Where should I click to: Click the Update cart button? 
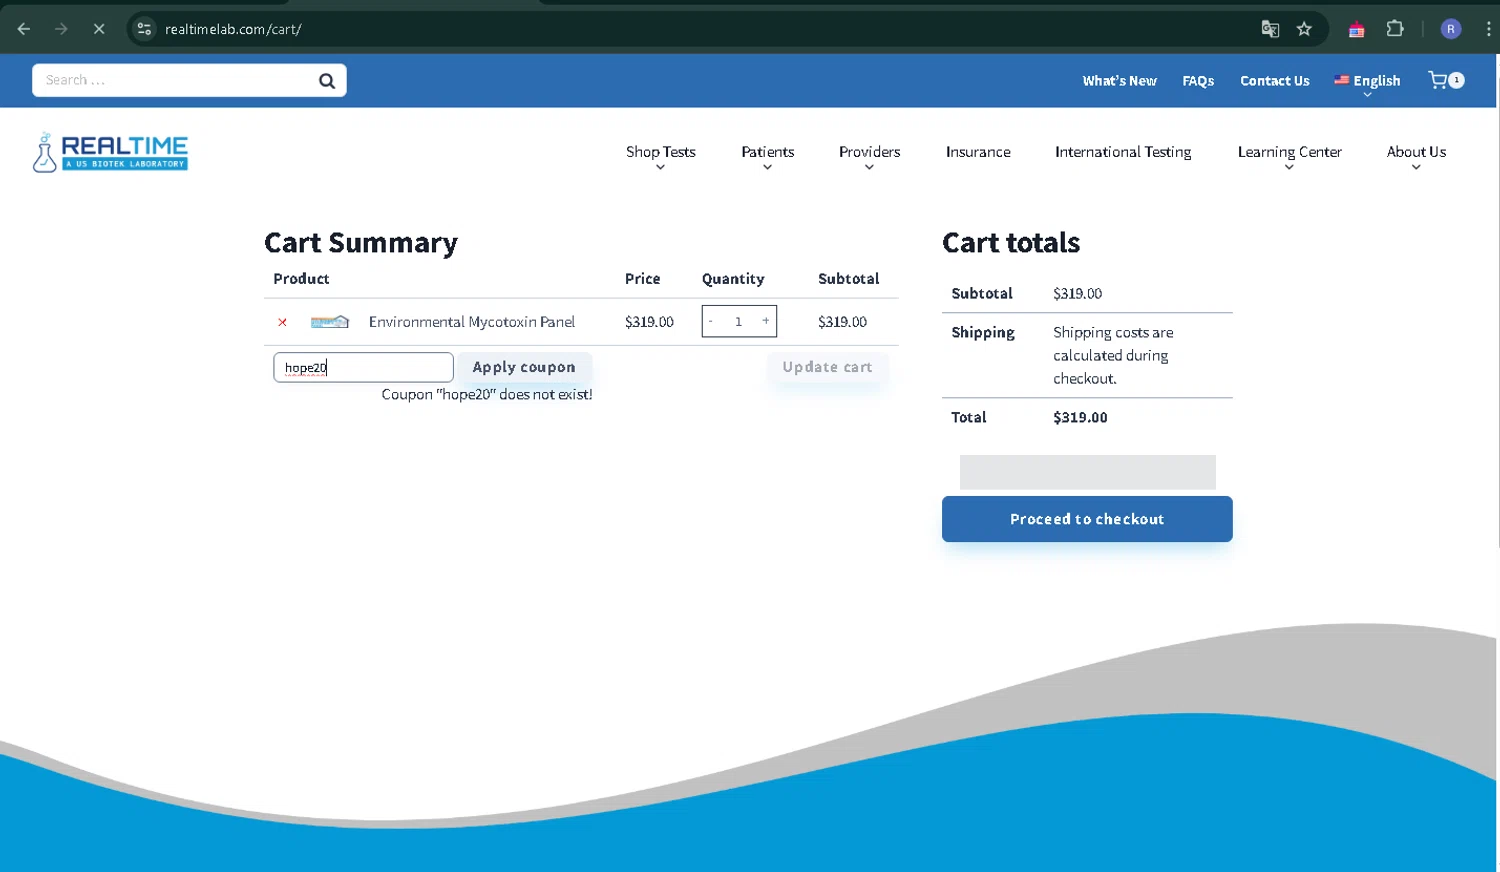pos(827,367)
